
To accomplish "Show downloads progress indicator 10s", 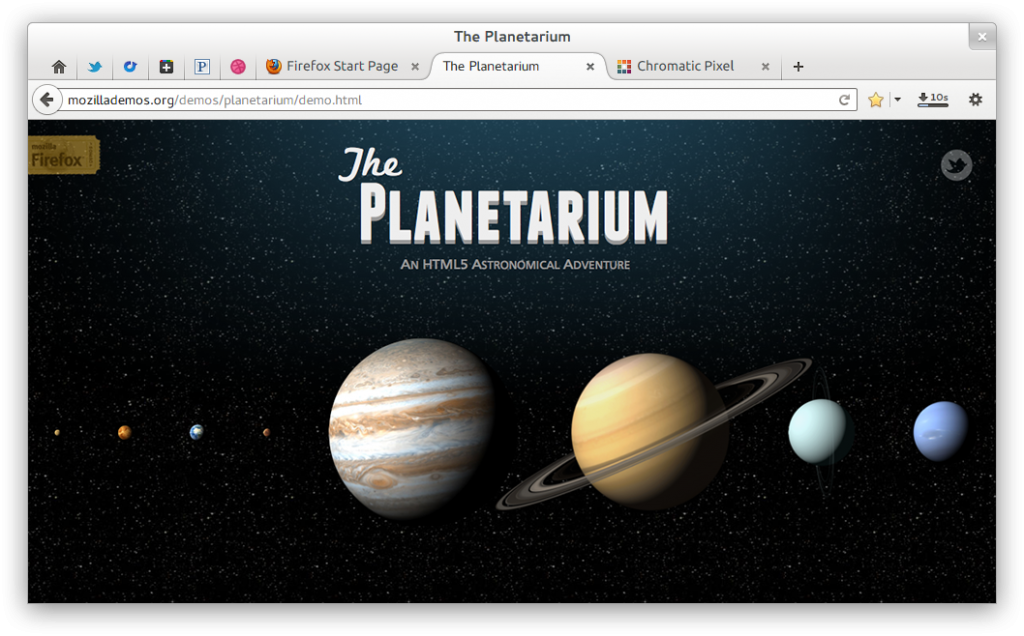I will (x=933, y=99).
